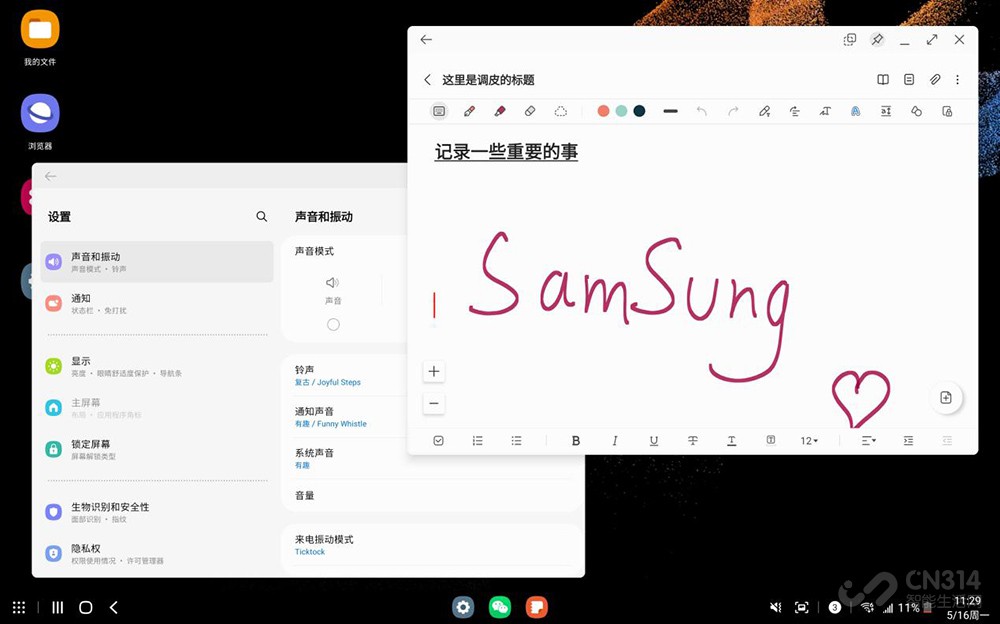Screen dimensions: 1000x624
Task: Insert a checkbox checklist item
Action: pos(438,441)
